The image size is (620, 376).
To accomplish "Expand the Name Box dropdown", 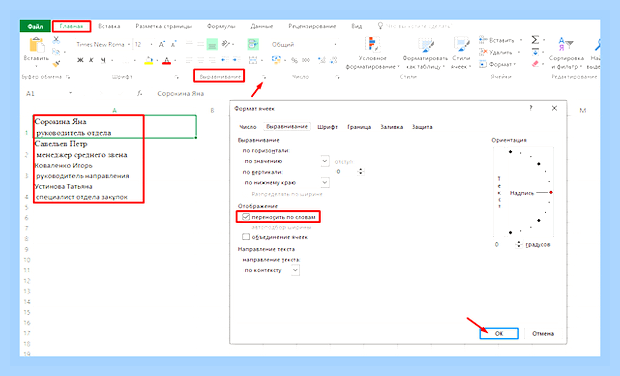I will click(70, 93).
